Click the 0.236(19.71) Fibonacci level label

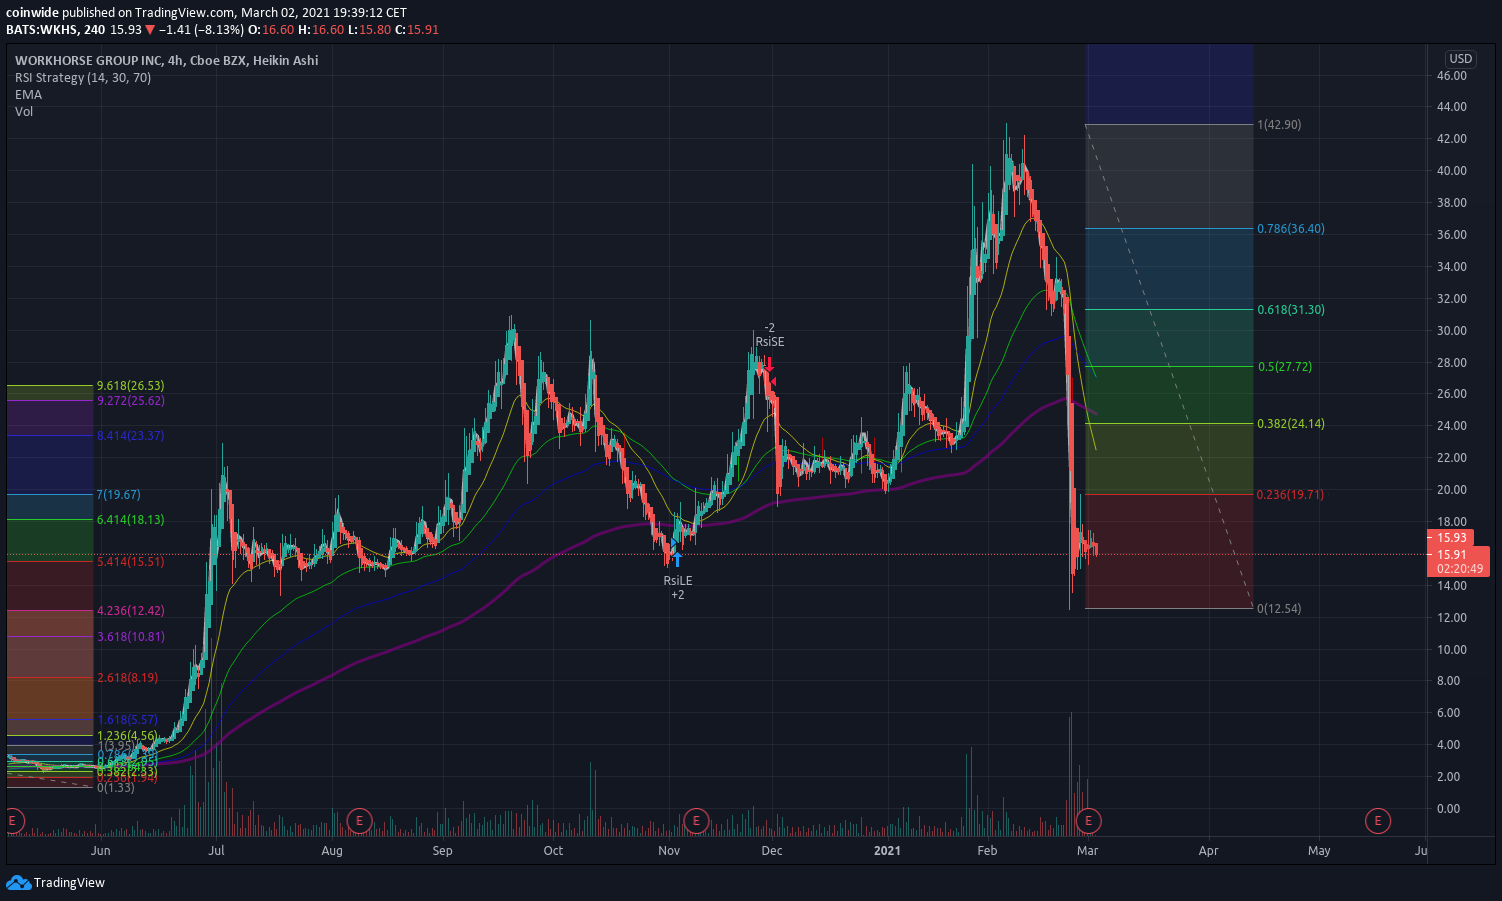(1291, 495)
